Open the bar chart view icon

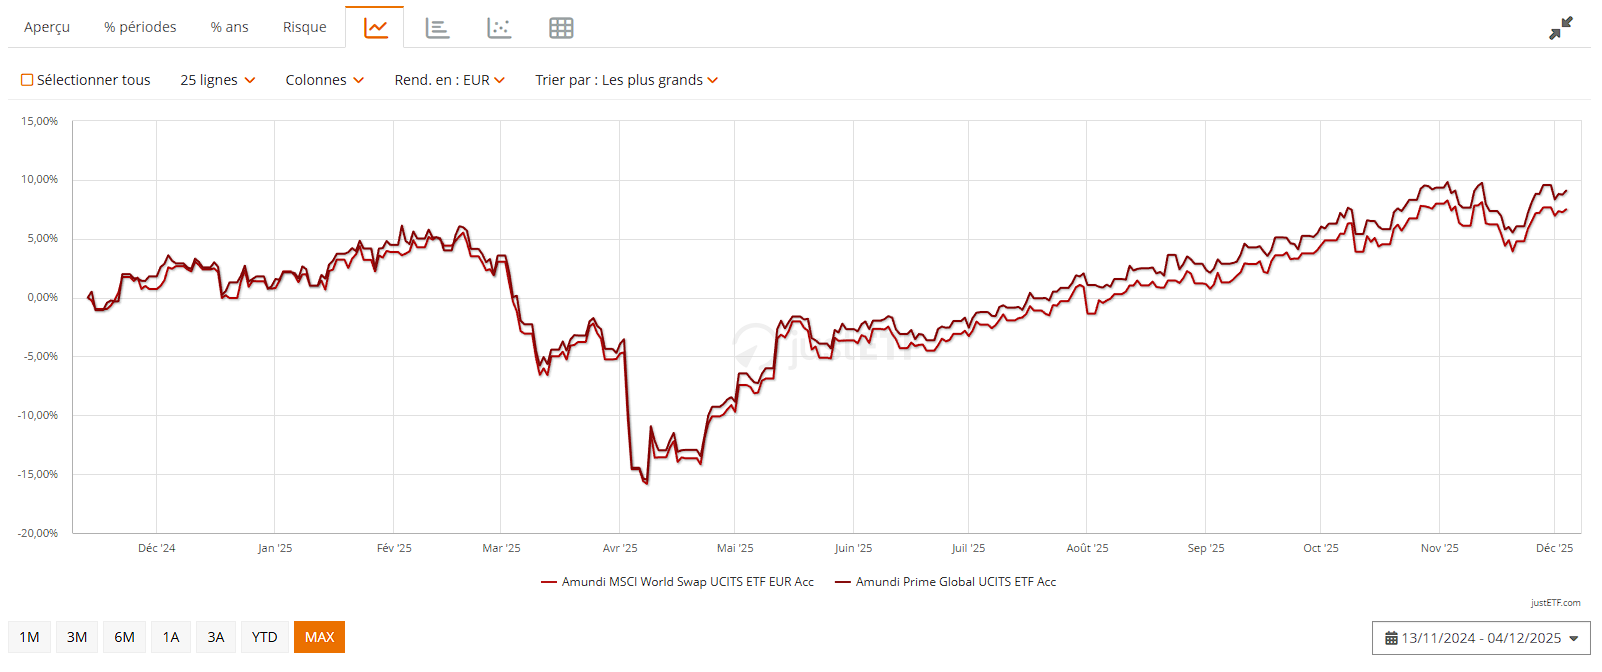(x=437, y=28)
